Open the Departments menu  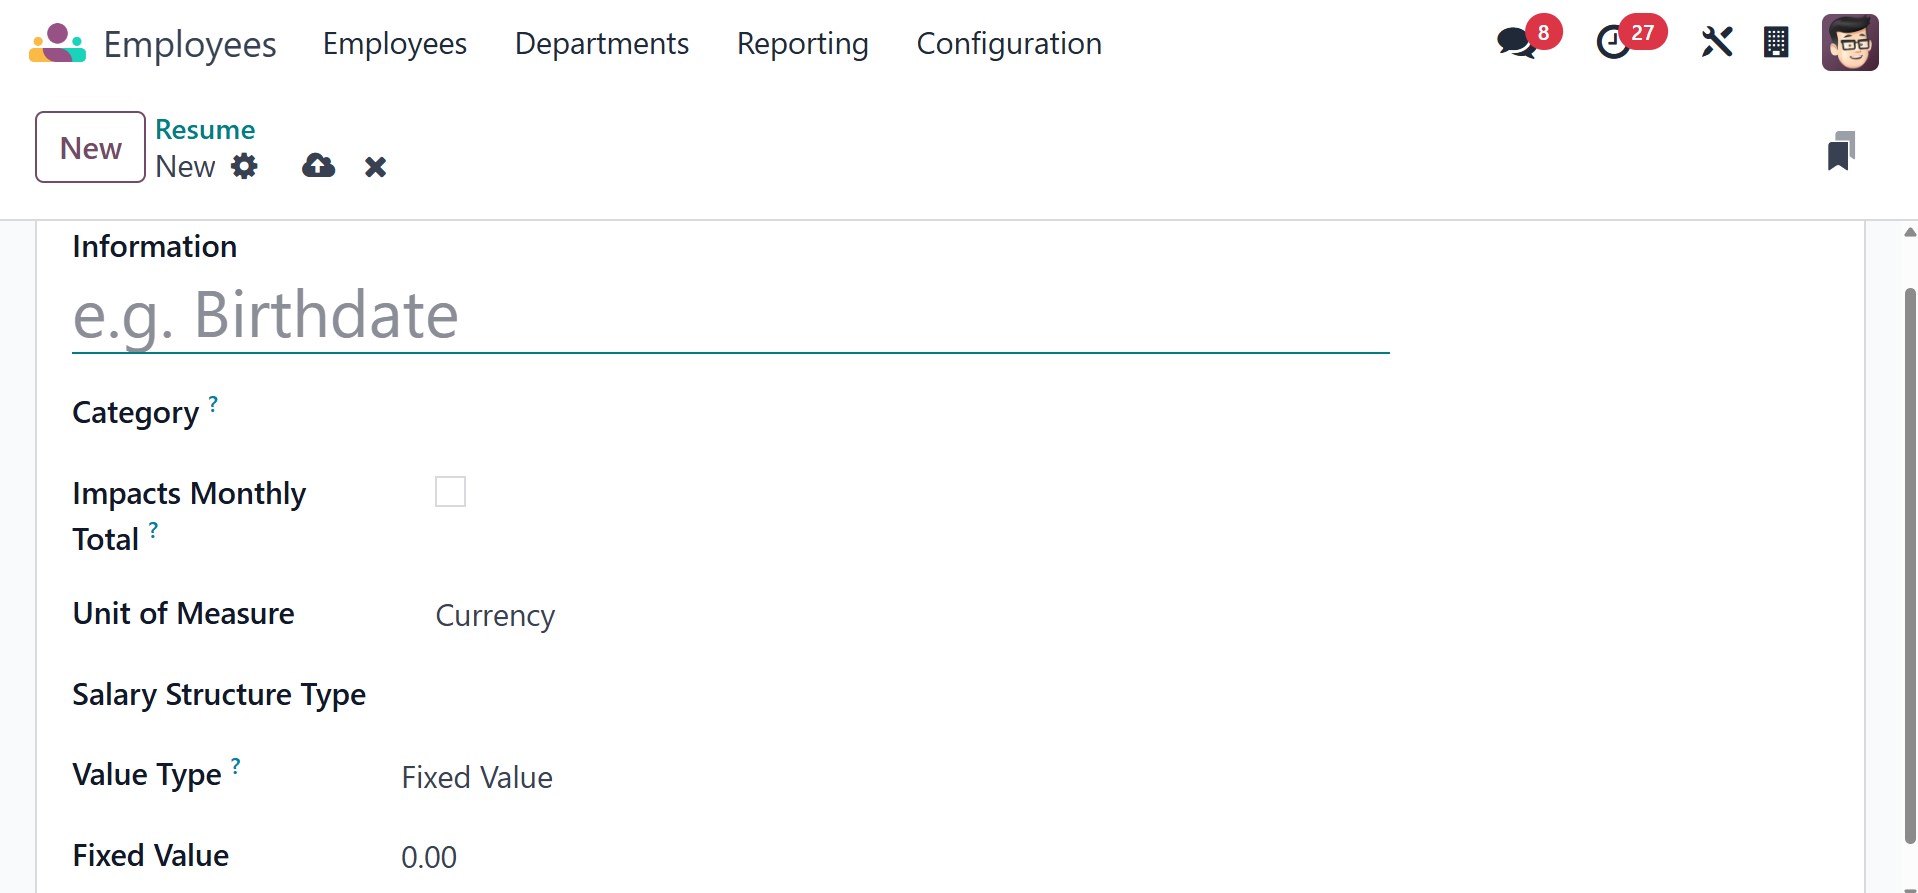click(x=602, y=44)
